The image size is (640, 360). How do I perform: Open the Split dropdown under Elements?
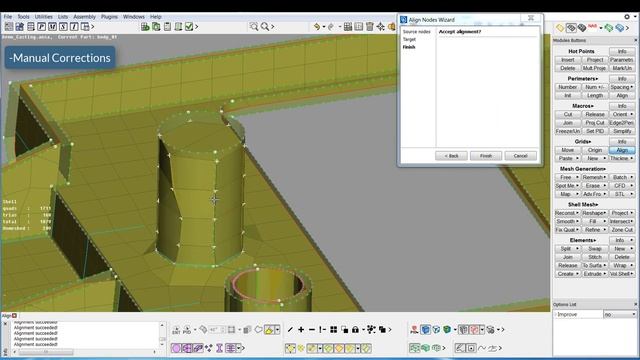click(x=567, y=248)
